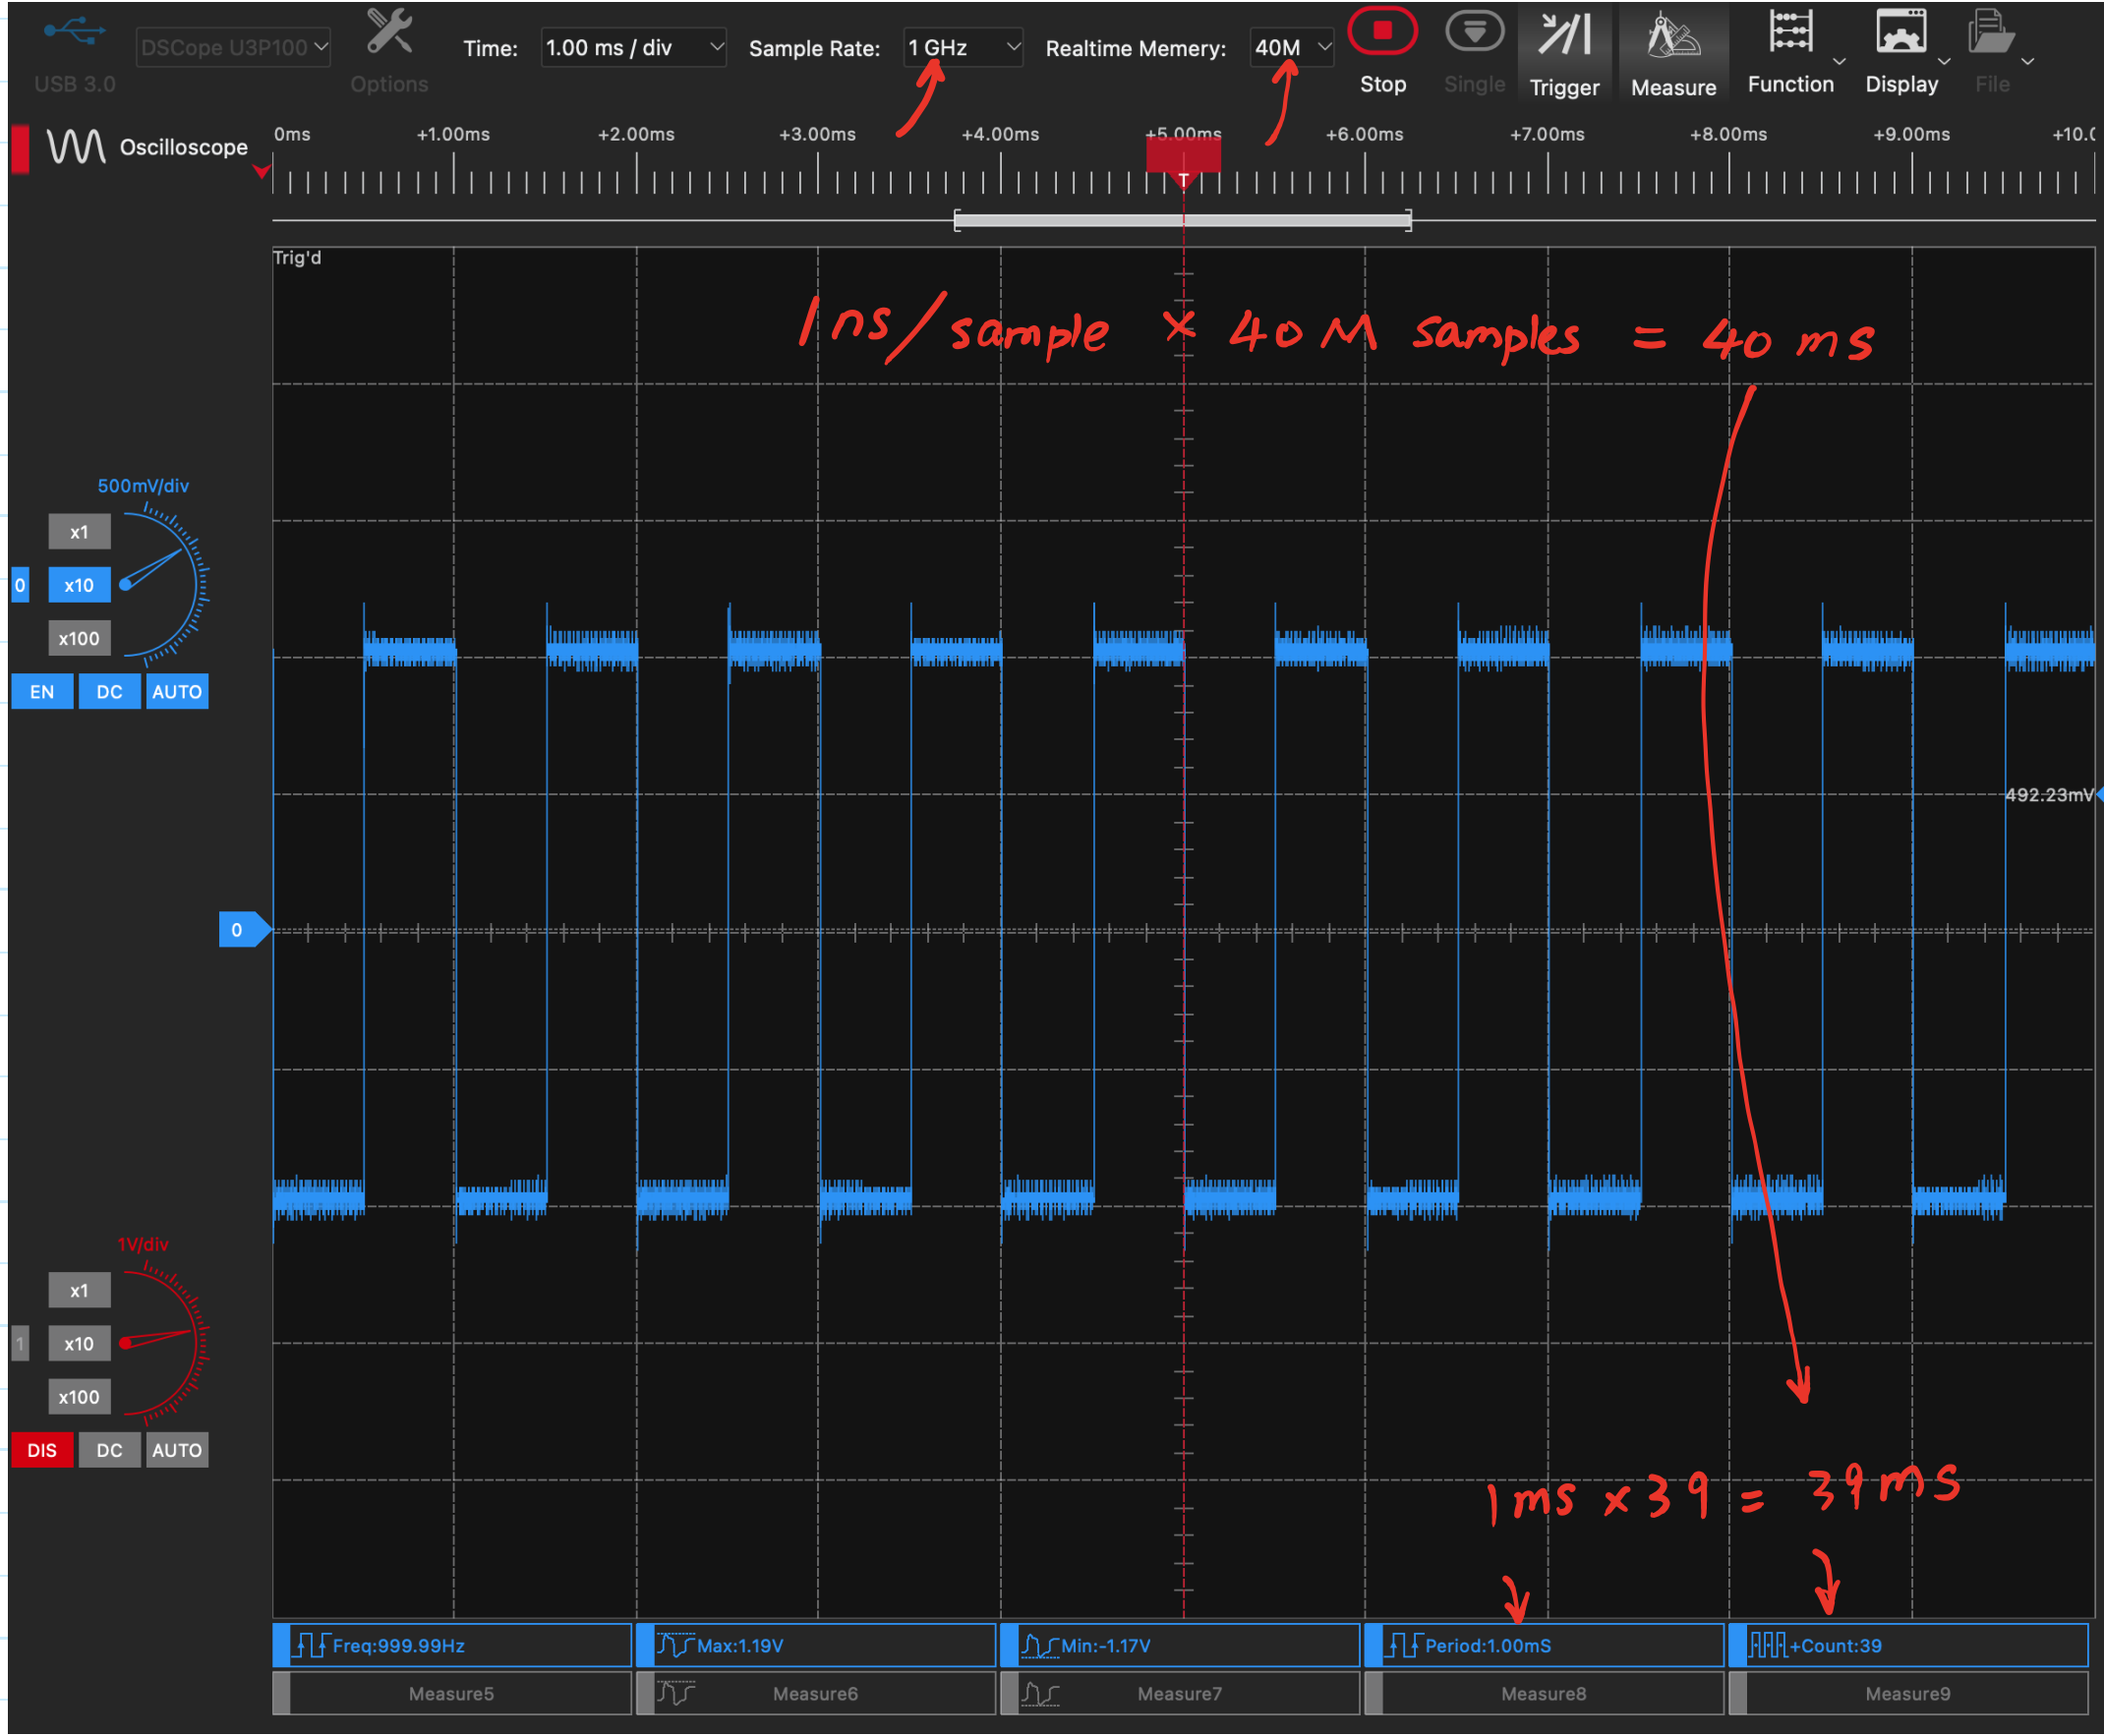
Task: Select x100 attenuation for channel 0
Action: [x=79, y=637]
